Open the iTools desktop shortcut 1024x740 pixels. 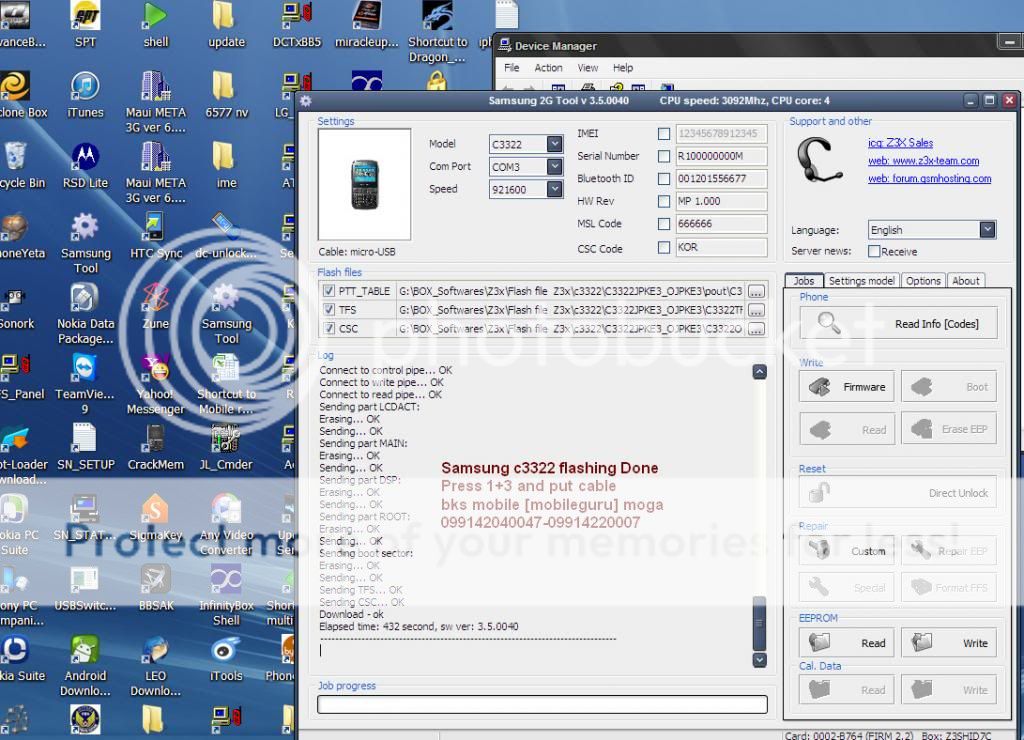click(x=226, y=659)
